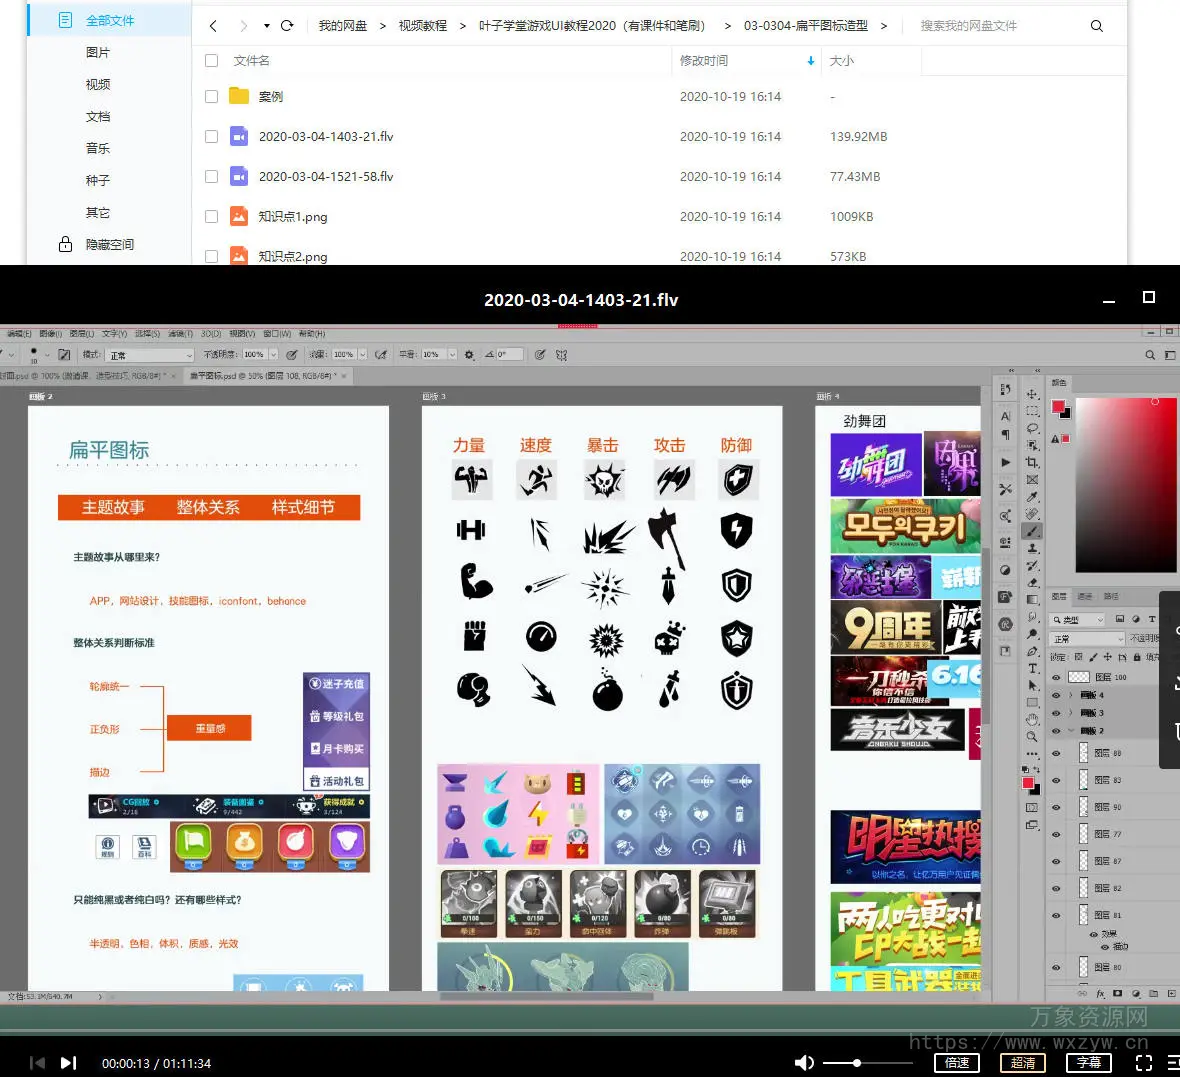The height and width of the screenshot is (1077, 1180).
Task: Open the 隐藏空间 lock item
Action: [109, 245]
